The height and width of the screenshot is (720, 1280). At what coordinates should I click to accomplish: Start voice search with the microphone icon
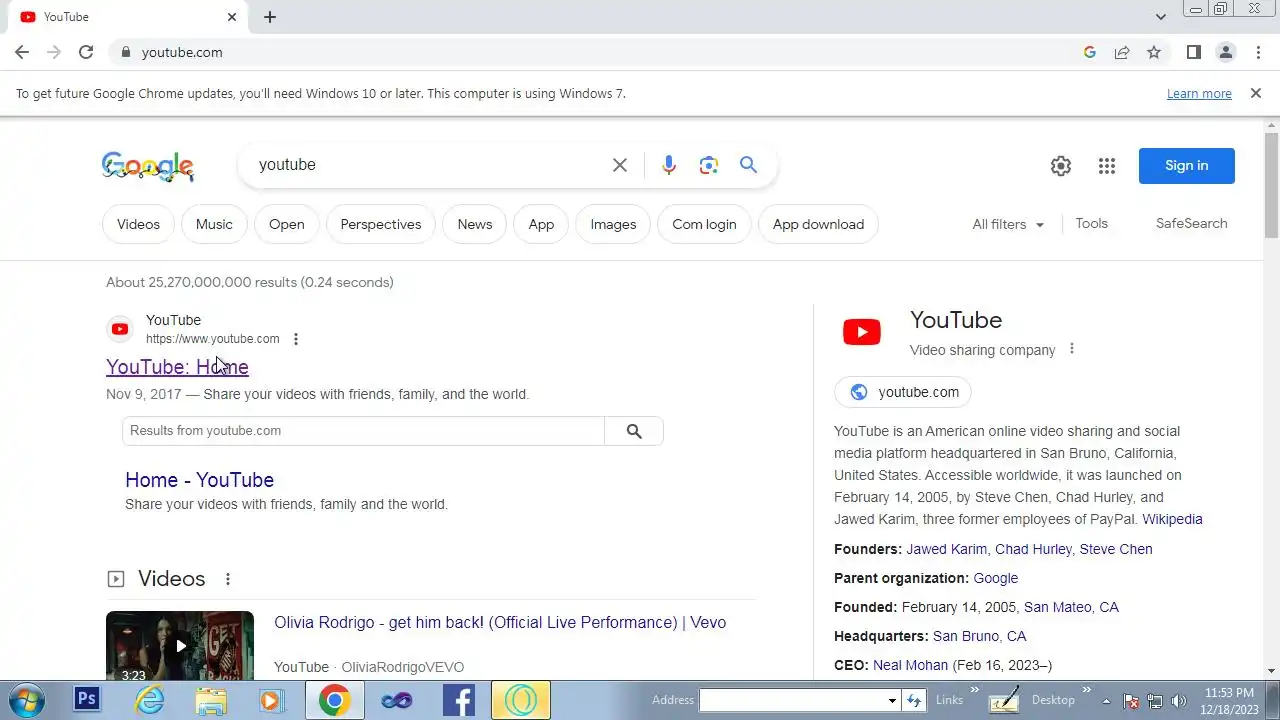[669, 165]
